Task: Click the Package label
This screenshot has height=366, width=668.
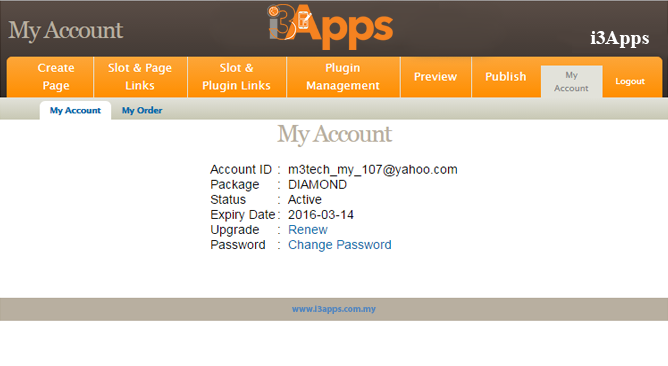Action: (x=235, y=184)
